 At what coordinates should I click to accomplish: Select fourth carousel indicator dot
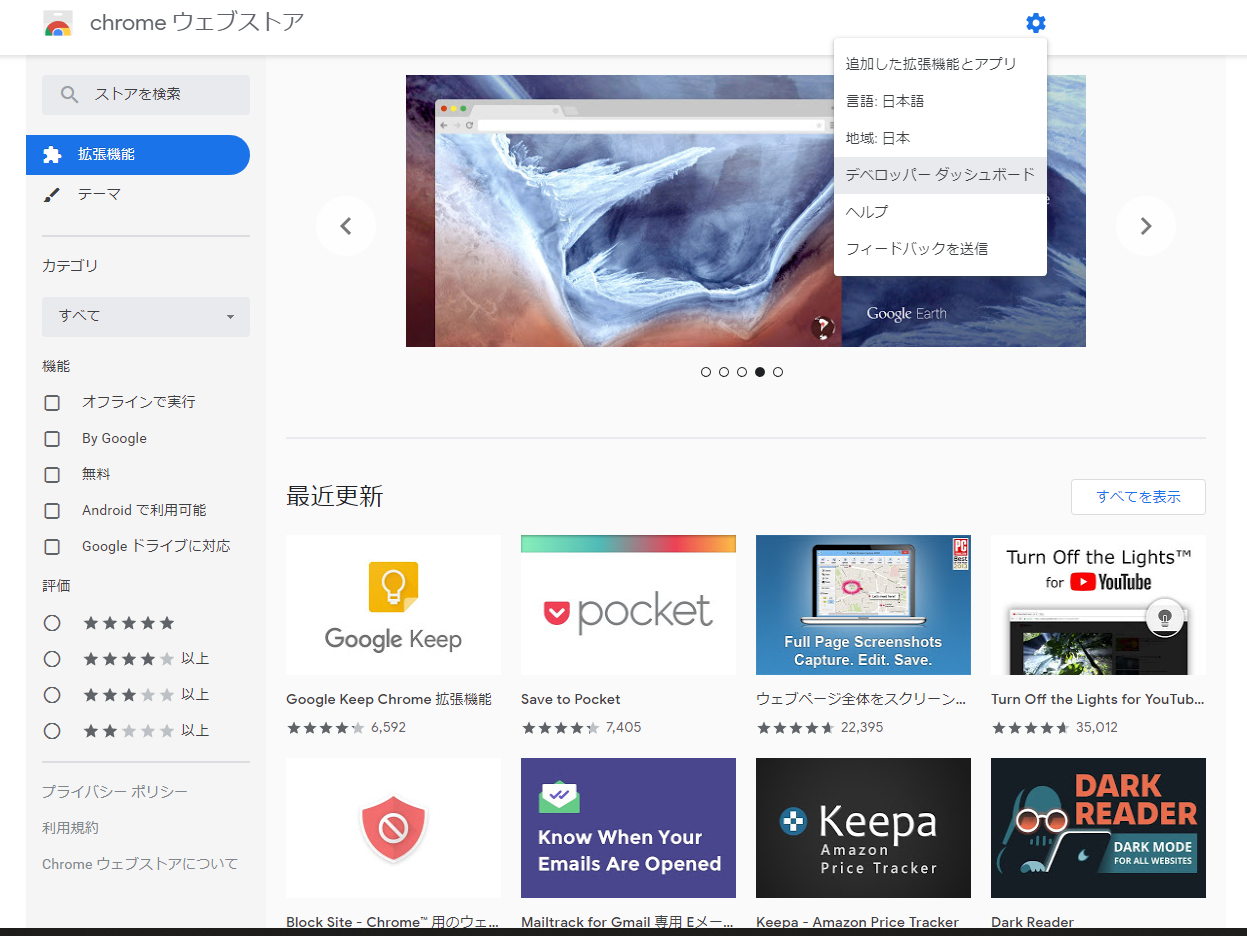click(760, 372)
